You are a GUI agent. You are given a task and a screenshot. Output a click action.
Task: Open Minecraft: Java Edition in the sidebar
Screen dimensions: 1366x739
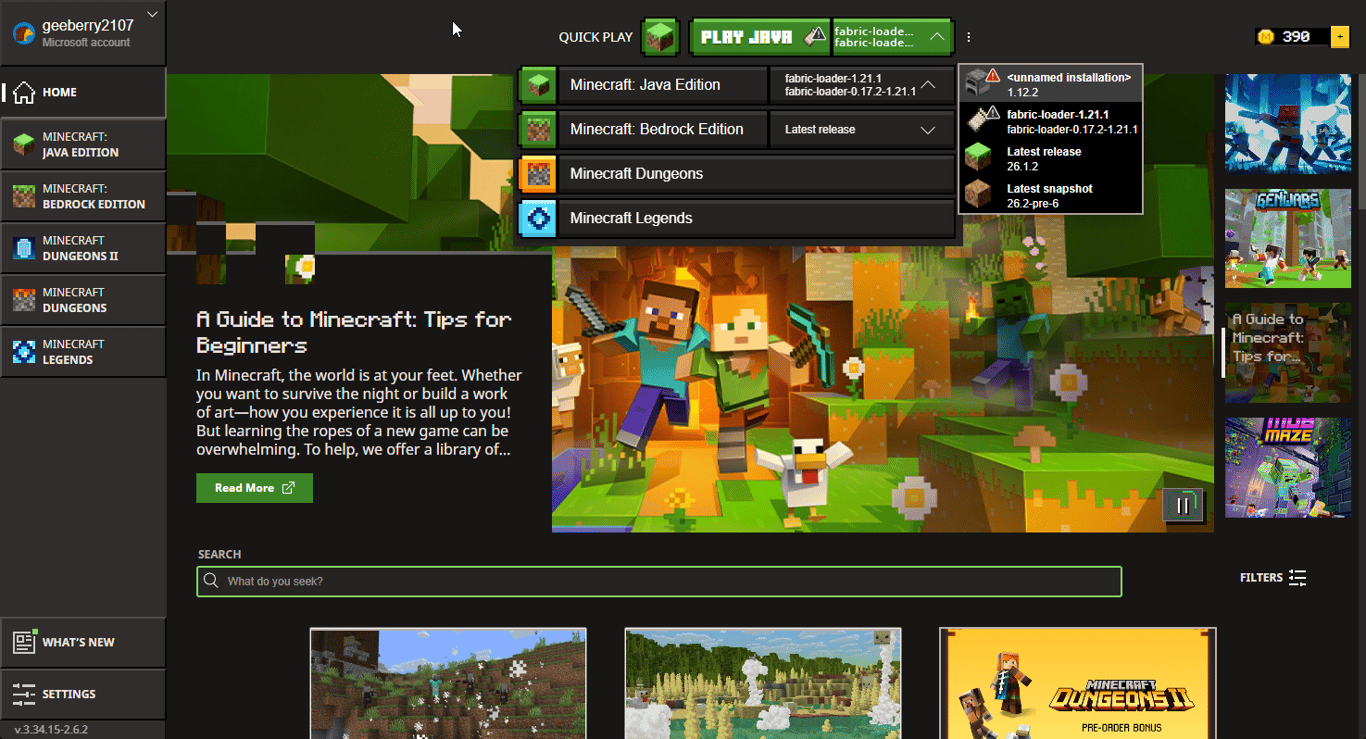point(83,145)
